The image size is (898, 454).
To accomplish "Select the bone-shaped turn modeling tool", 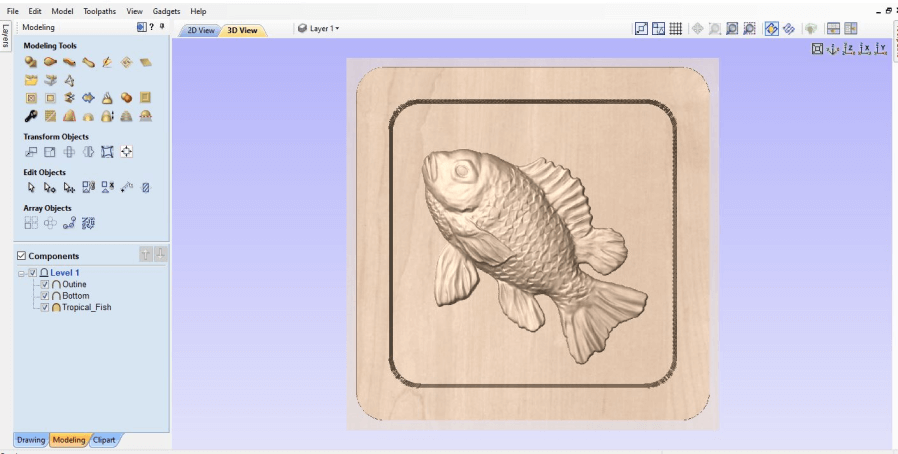I will coord(88,62).
